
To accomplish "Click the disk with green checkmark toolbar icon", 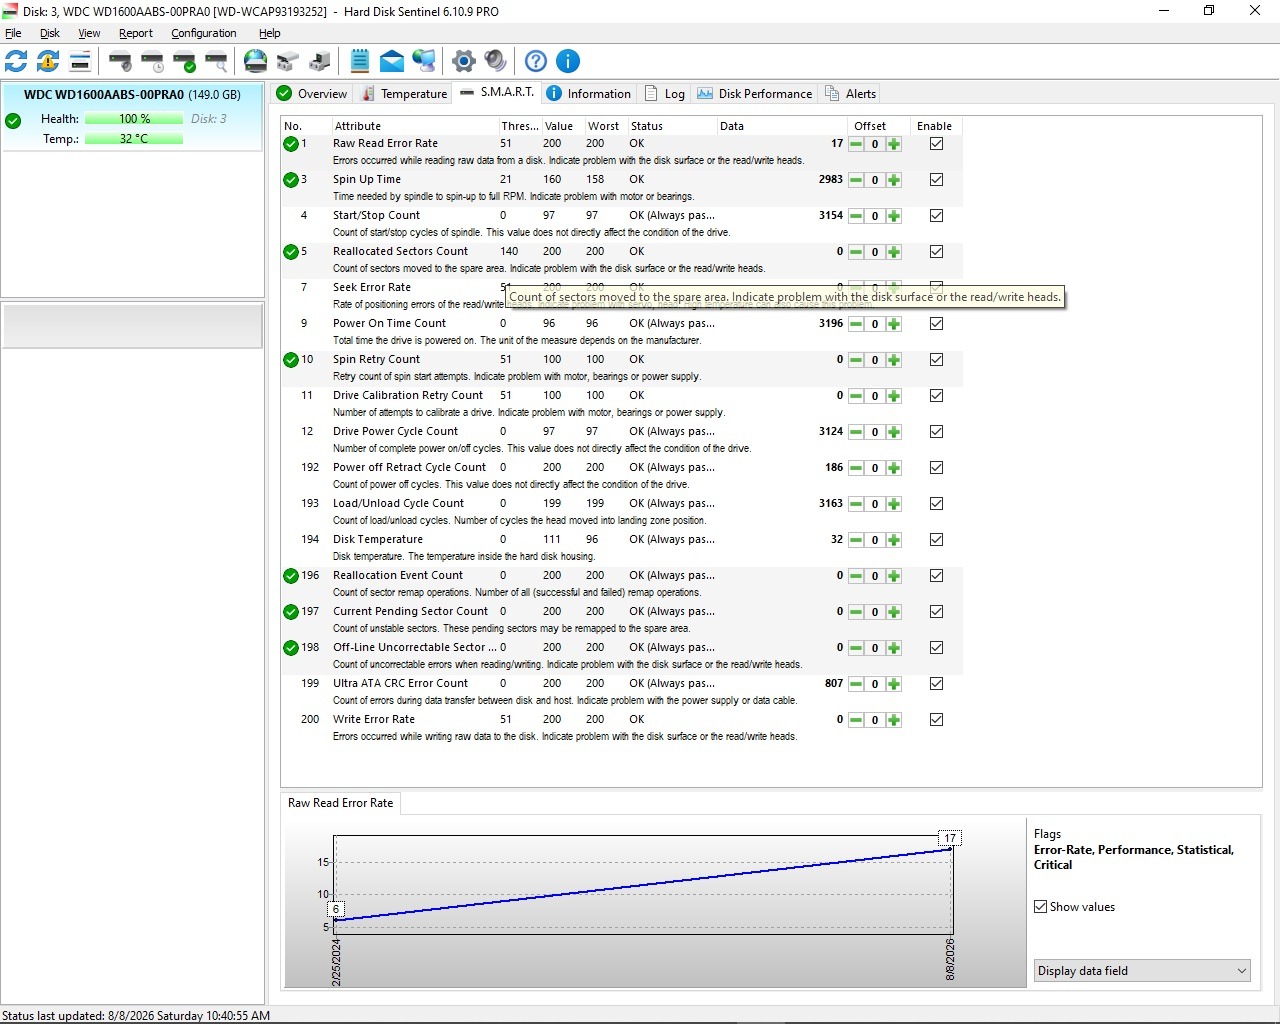I will (x=184, y=61).
